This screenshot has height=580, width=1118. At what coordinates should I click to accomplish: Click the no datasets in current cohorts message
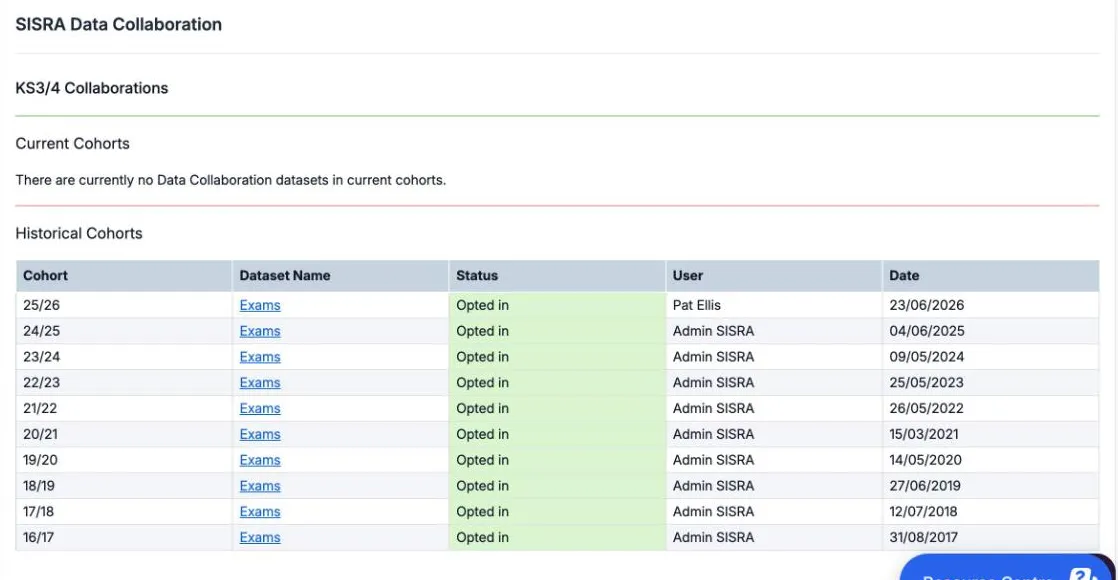tap(230, 180)
